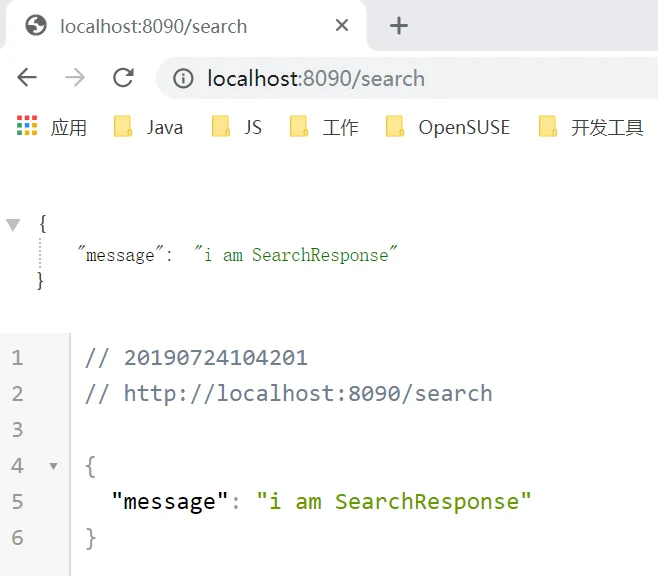View site information icon in address bar

point(183,79)
